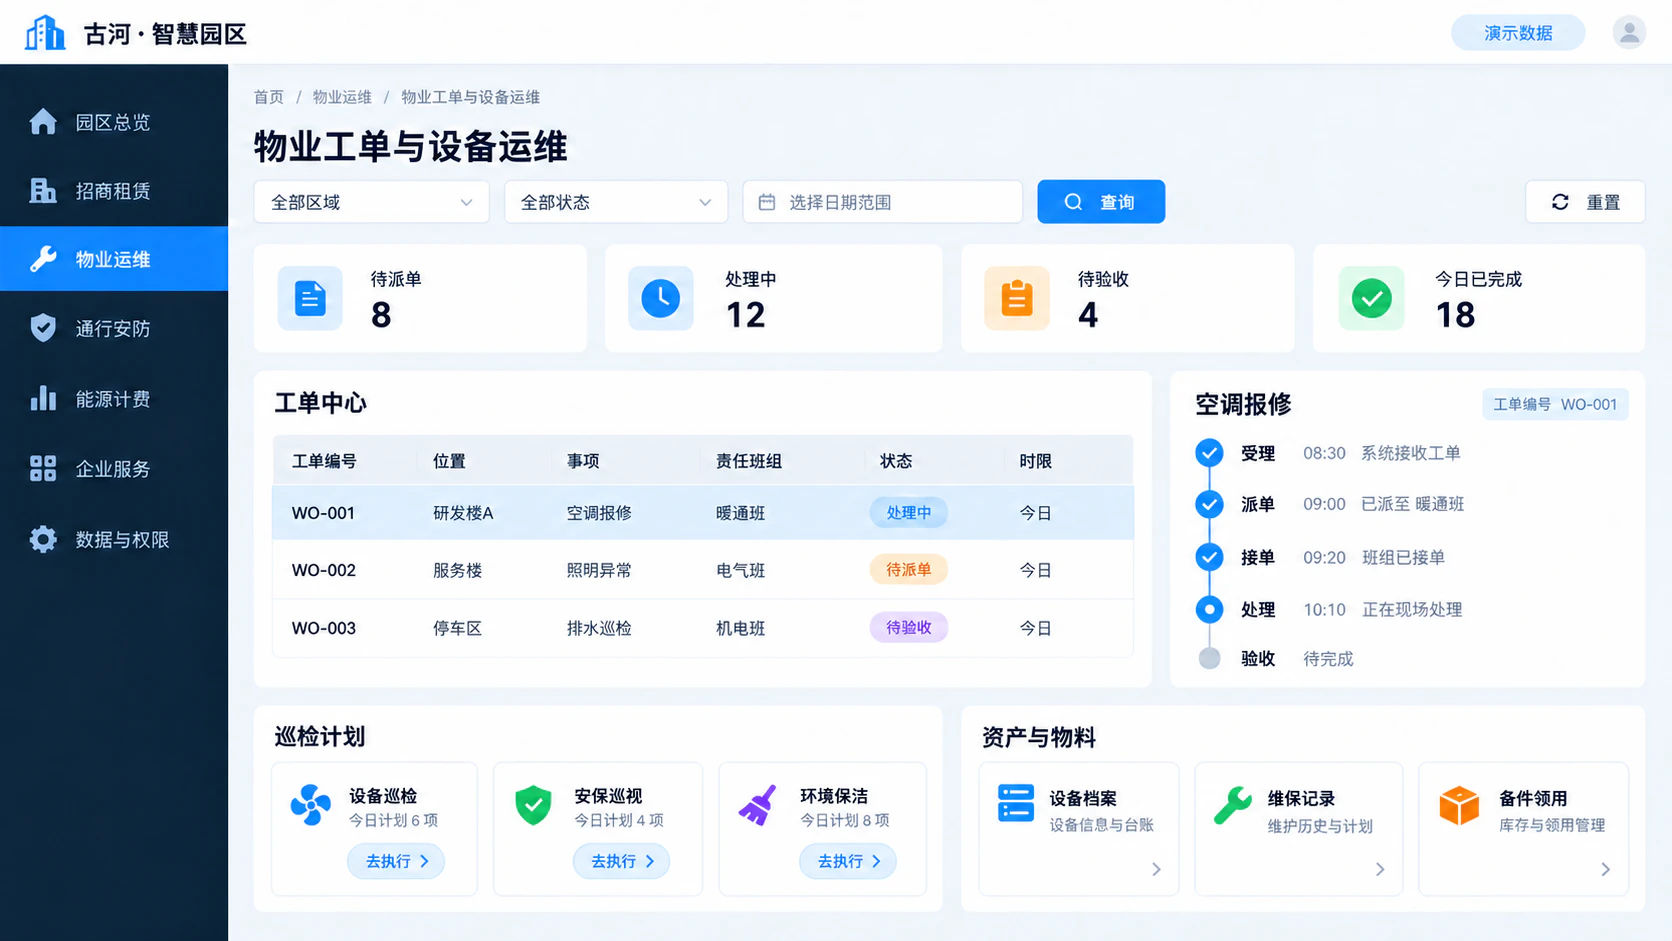Viewport: 1672px width, 941px height.
Task: Click the 重置 reset button
Action: point(1585,202)
